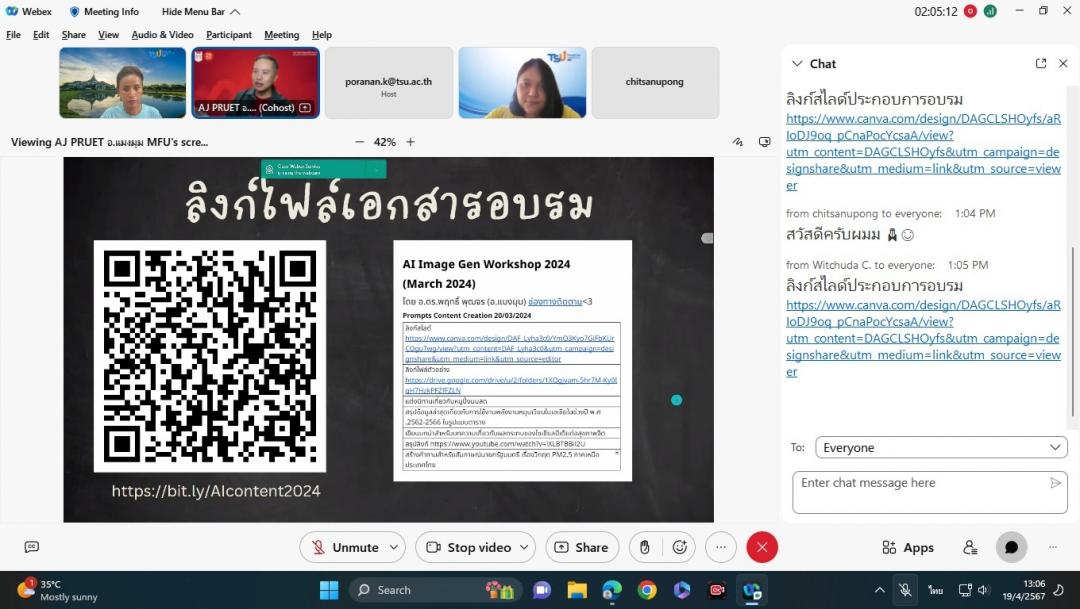1080x609 pixels.
Task: Open the Participant menu
Action: coord(229,35)
